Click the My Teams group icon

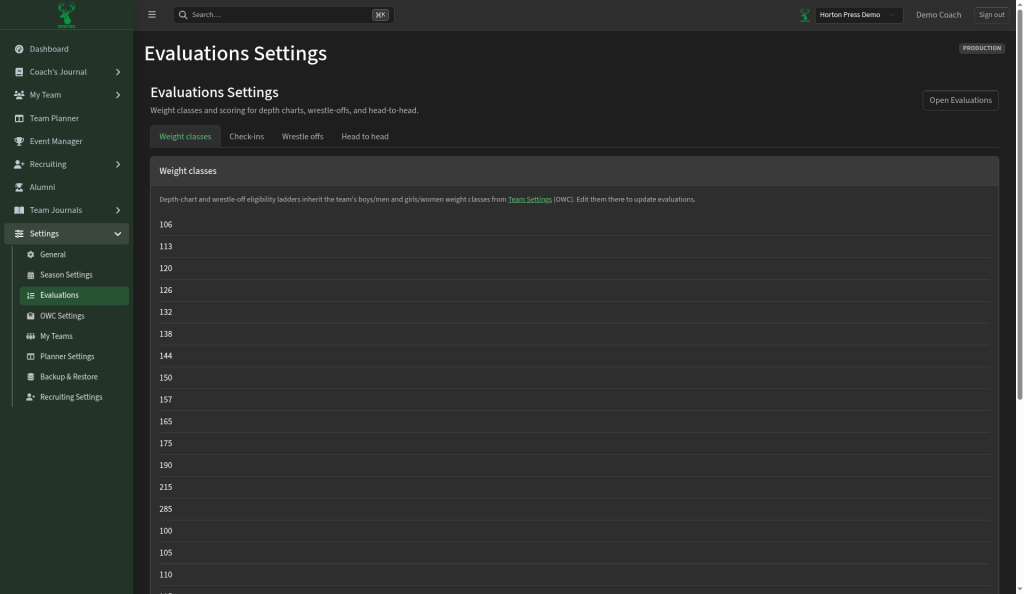[30, 336]
